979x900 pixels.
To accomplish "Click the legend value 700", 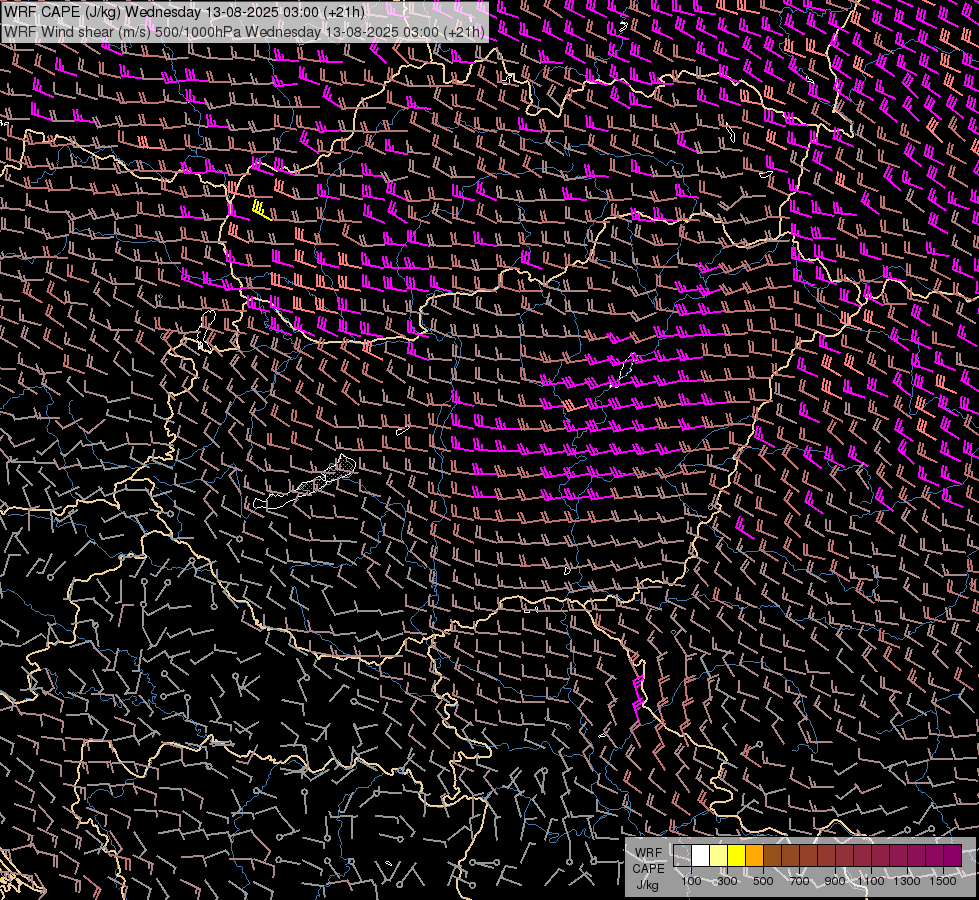I will 799,881.
